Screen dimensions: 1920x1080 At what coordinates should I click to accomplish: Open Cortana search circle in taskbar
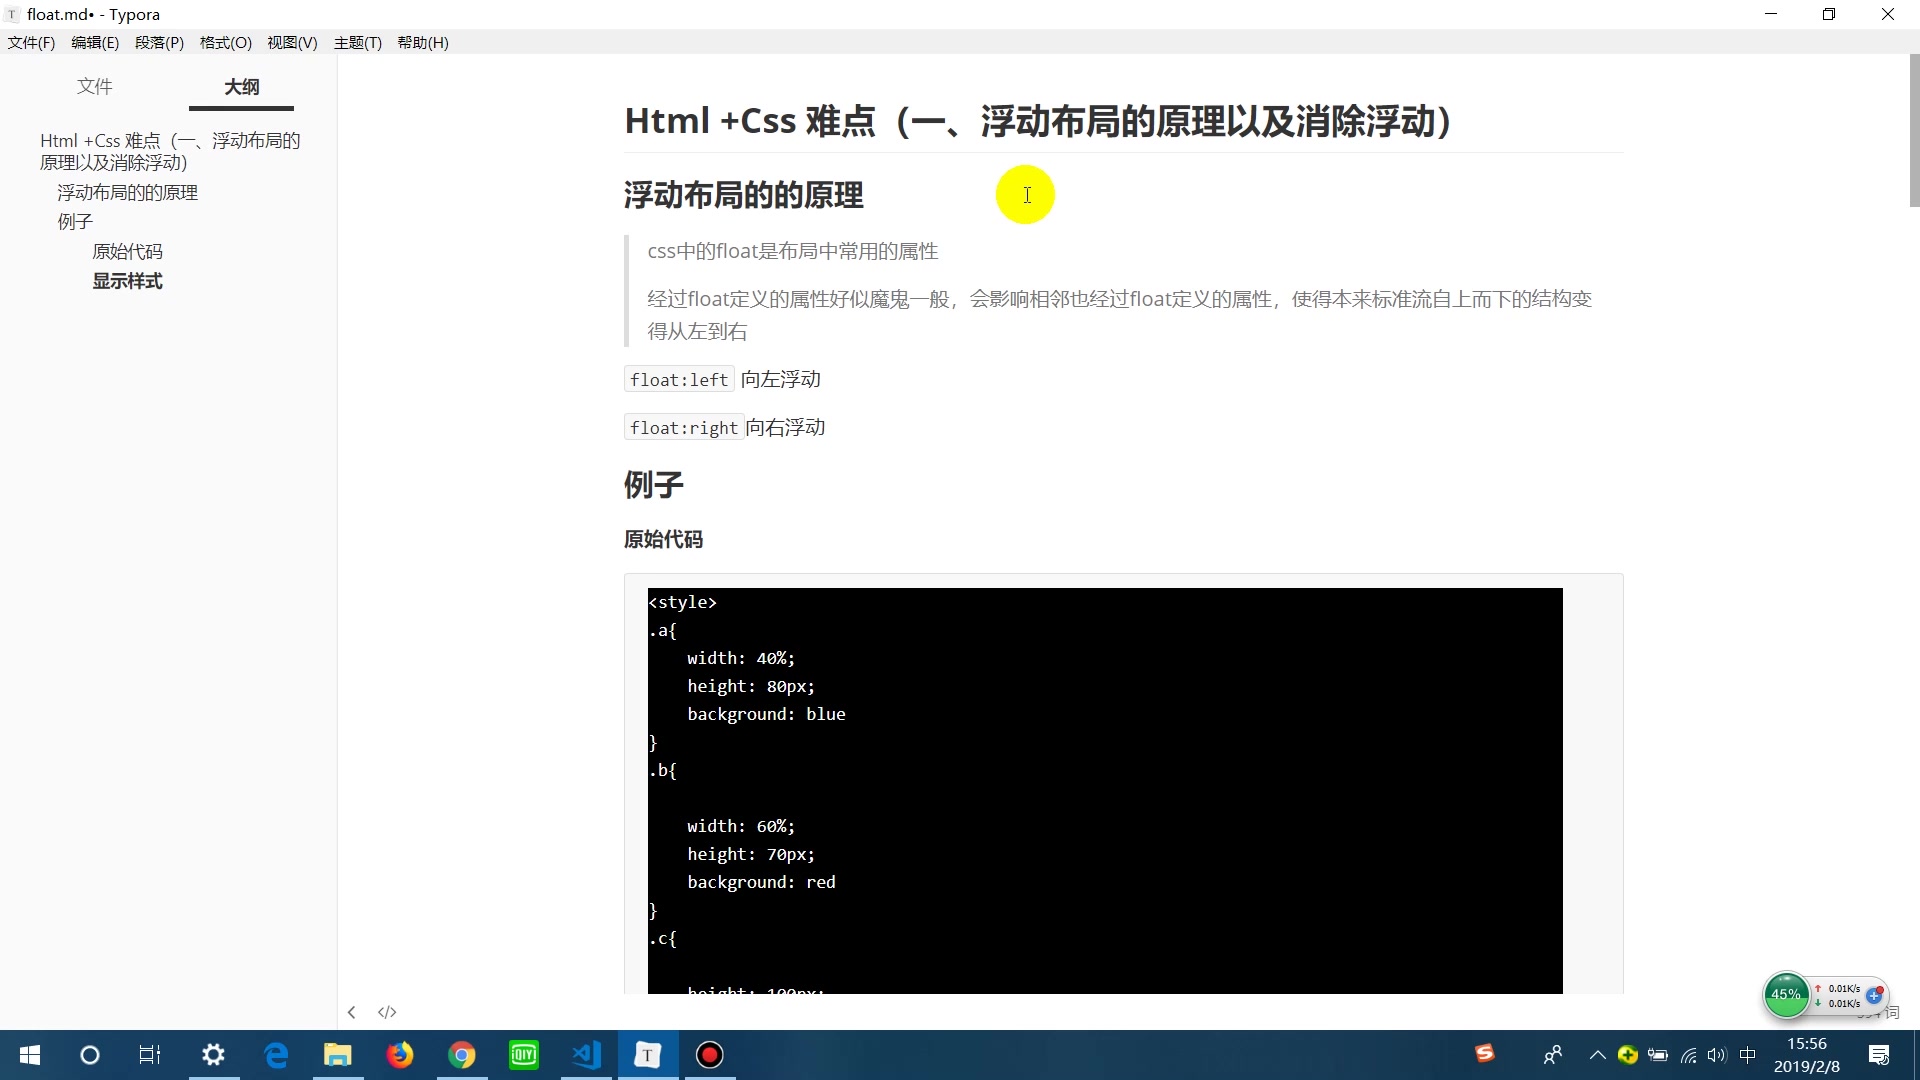coord(90,1055)
